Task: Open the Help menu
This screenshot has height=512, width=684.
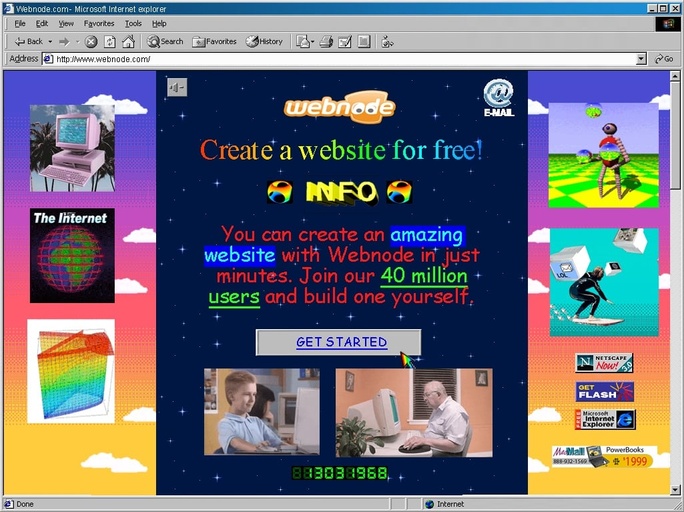Action: (159, 24)
